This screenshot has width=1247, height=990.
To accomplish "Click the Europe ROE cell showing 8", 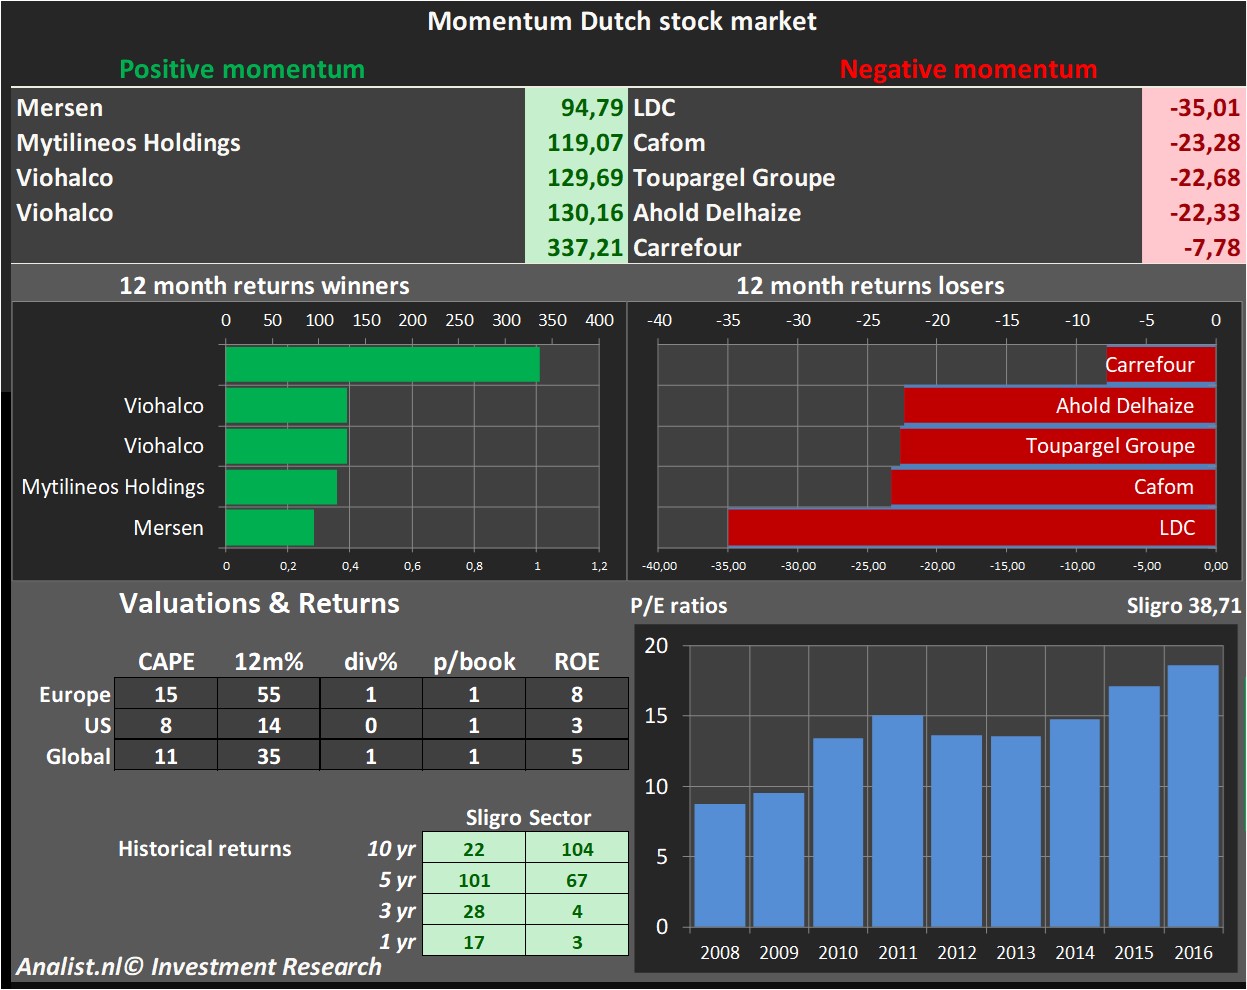I will [x=577, y=694].
